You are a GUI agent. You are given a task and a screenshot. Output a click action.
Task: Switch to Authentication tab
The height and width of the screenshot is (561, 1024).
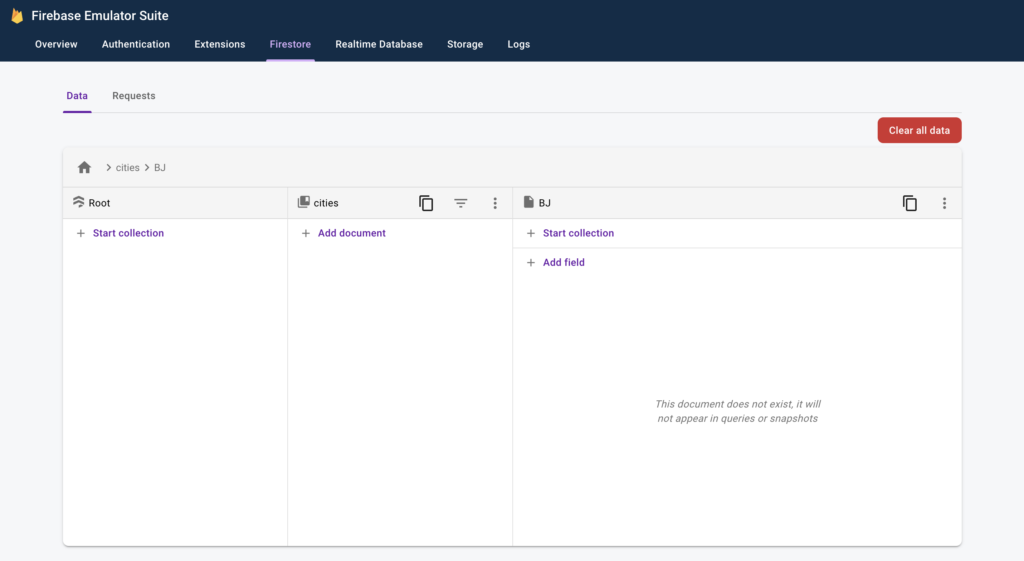pos(136,44)
